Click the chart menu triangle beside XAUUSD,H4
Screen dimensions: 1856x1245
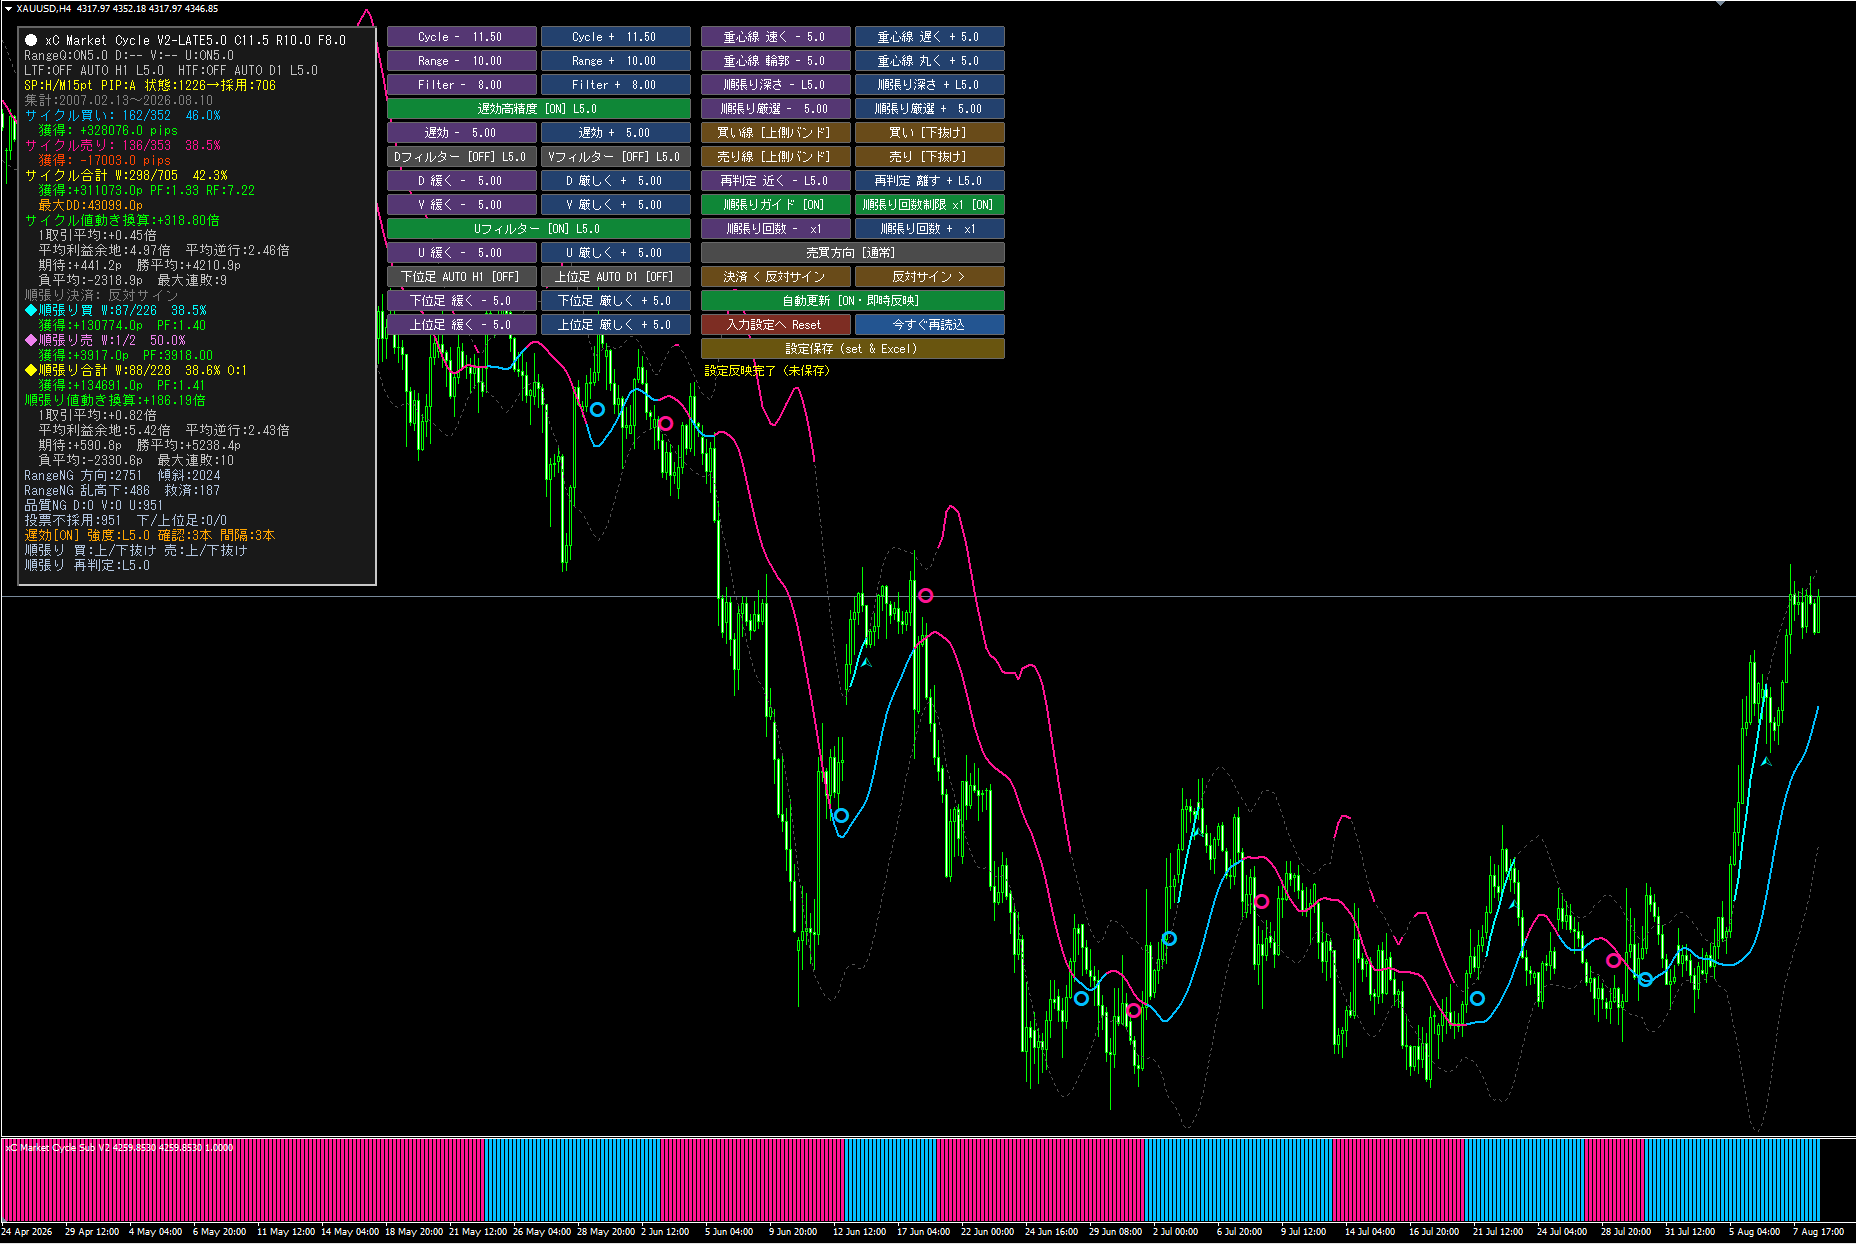click(x=8, y=8)
